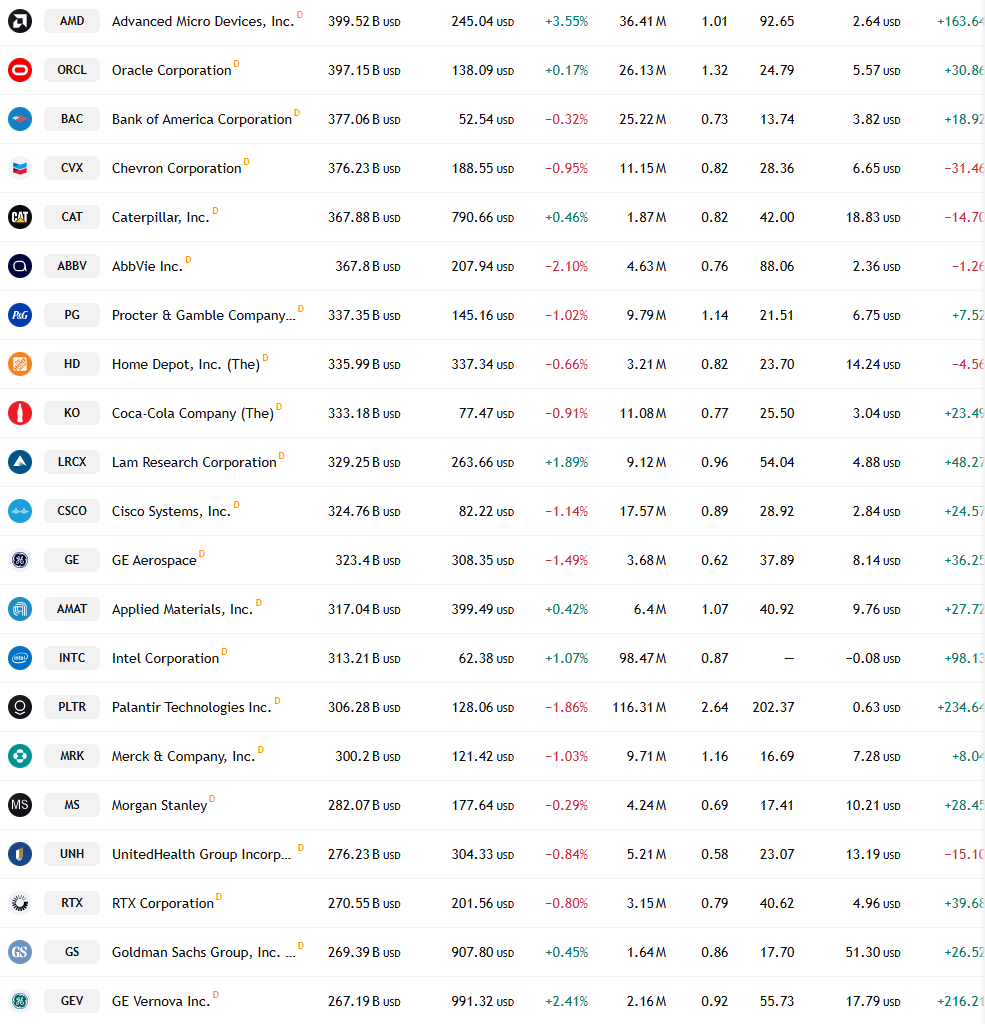Open Procter & Gamble Company link
Image resolution: width=985 pixels, height=1024 pixels.
pos(204,315)
